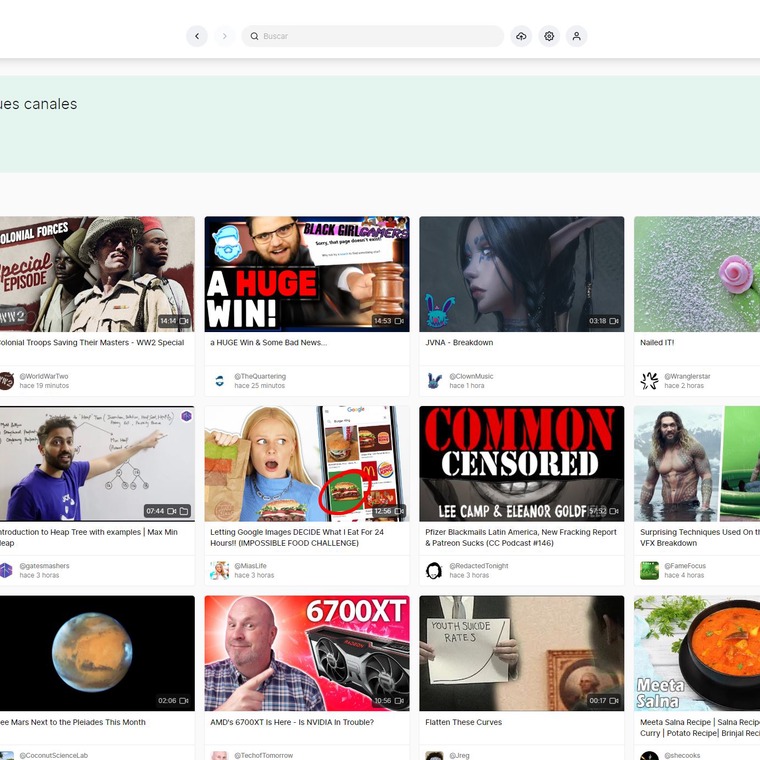
Task: Click the 'hace 25 minutos' timestamp
Action: click(x=260, y=386)
